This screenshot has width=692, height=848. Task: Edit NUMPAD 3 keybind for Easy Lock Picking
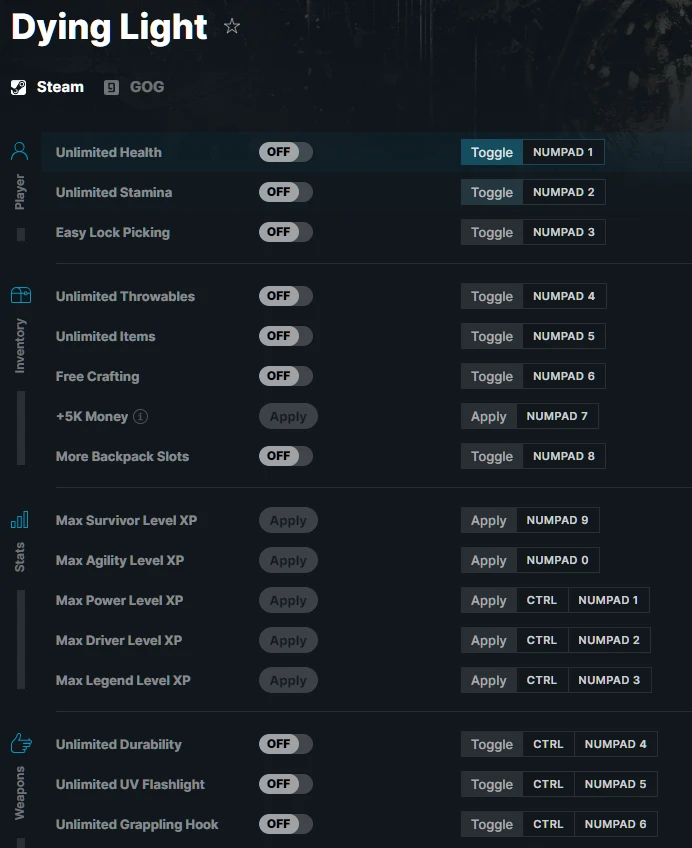point(564,232)
